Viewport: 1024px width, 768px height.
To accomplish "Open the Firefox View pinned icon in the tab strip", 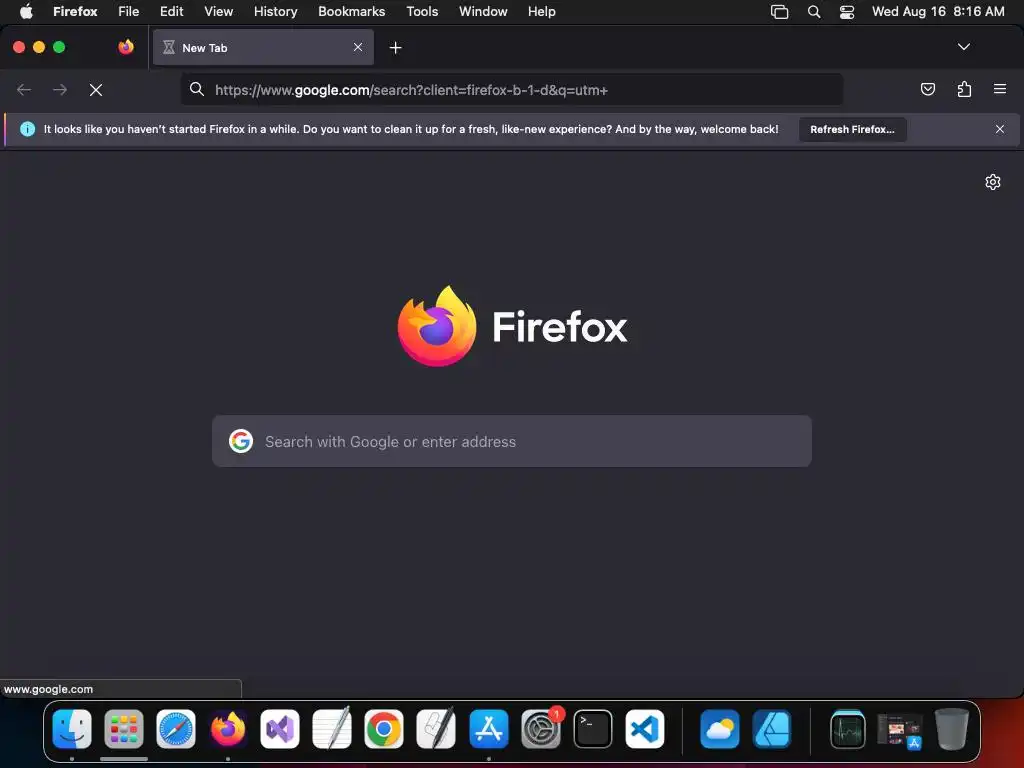I will (126, 47).
